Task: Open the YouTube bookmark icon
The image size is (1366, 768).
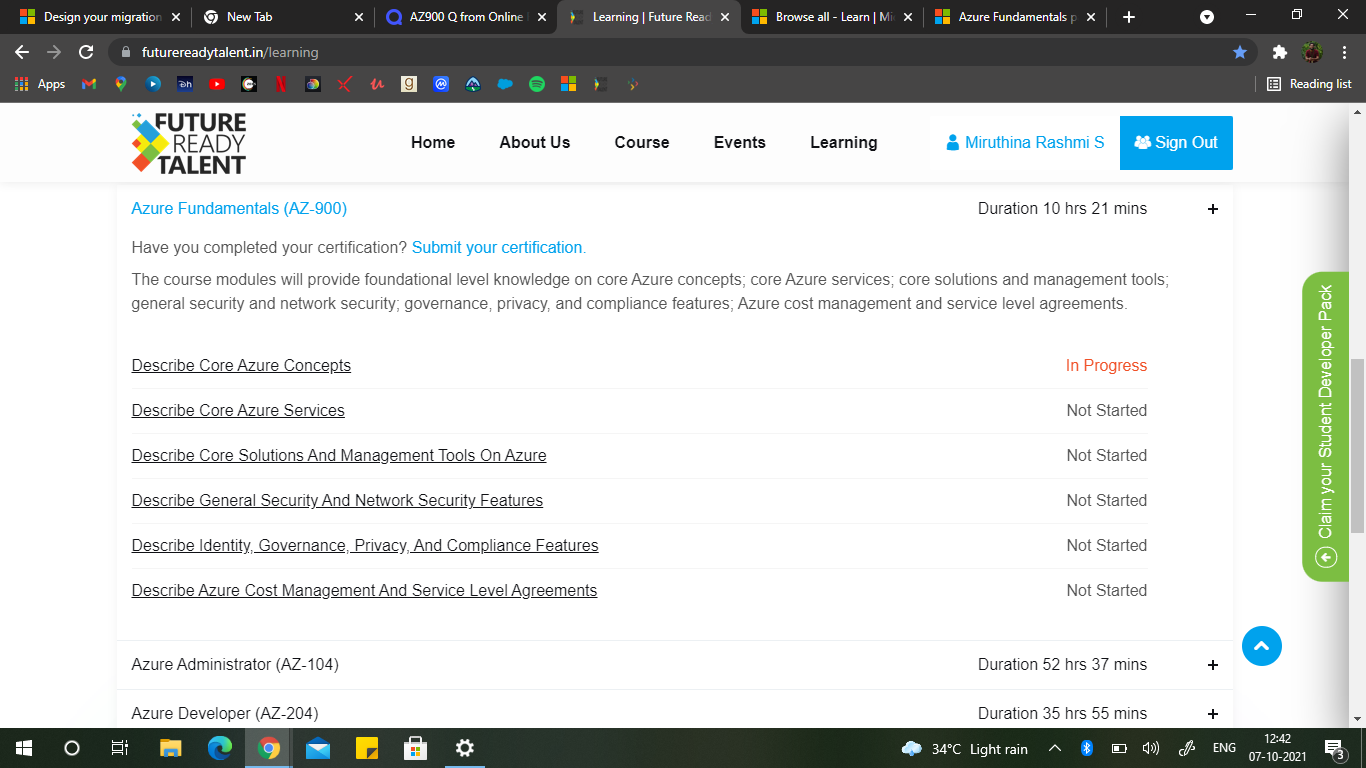Action: click(x=217, y=84)
